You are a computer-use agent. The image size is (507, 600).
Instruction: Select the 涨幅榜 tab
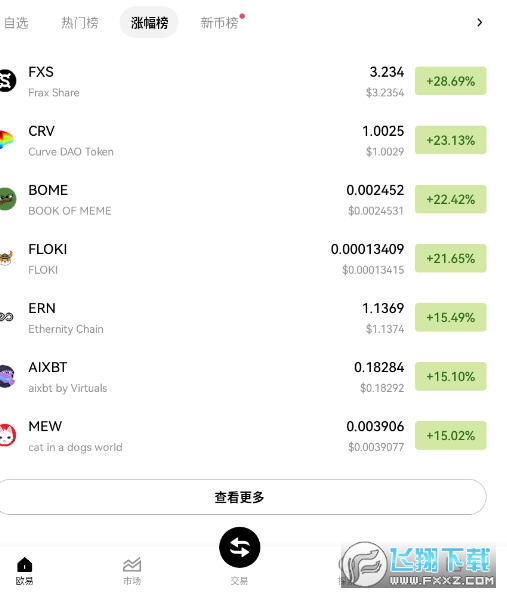(x=149, y=23)
